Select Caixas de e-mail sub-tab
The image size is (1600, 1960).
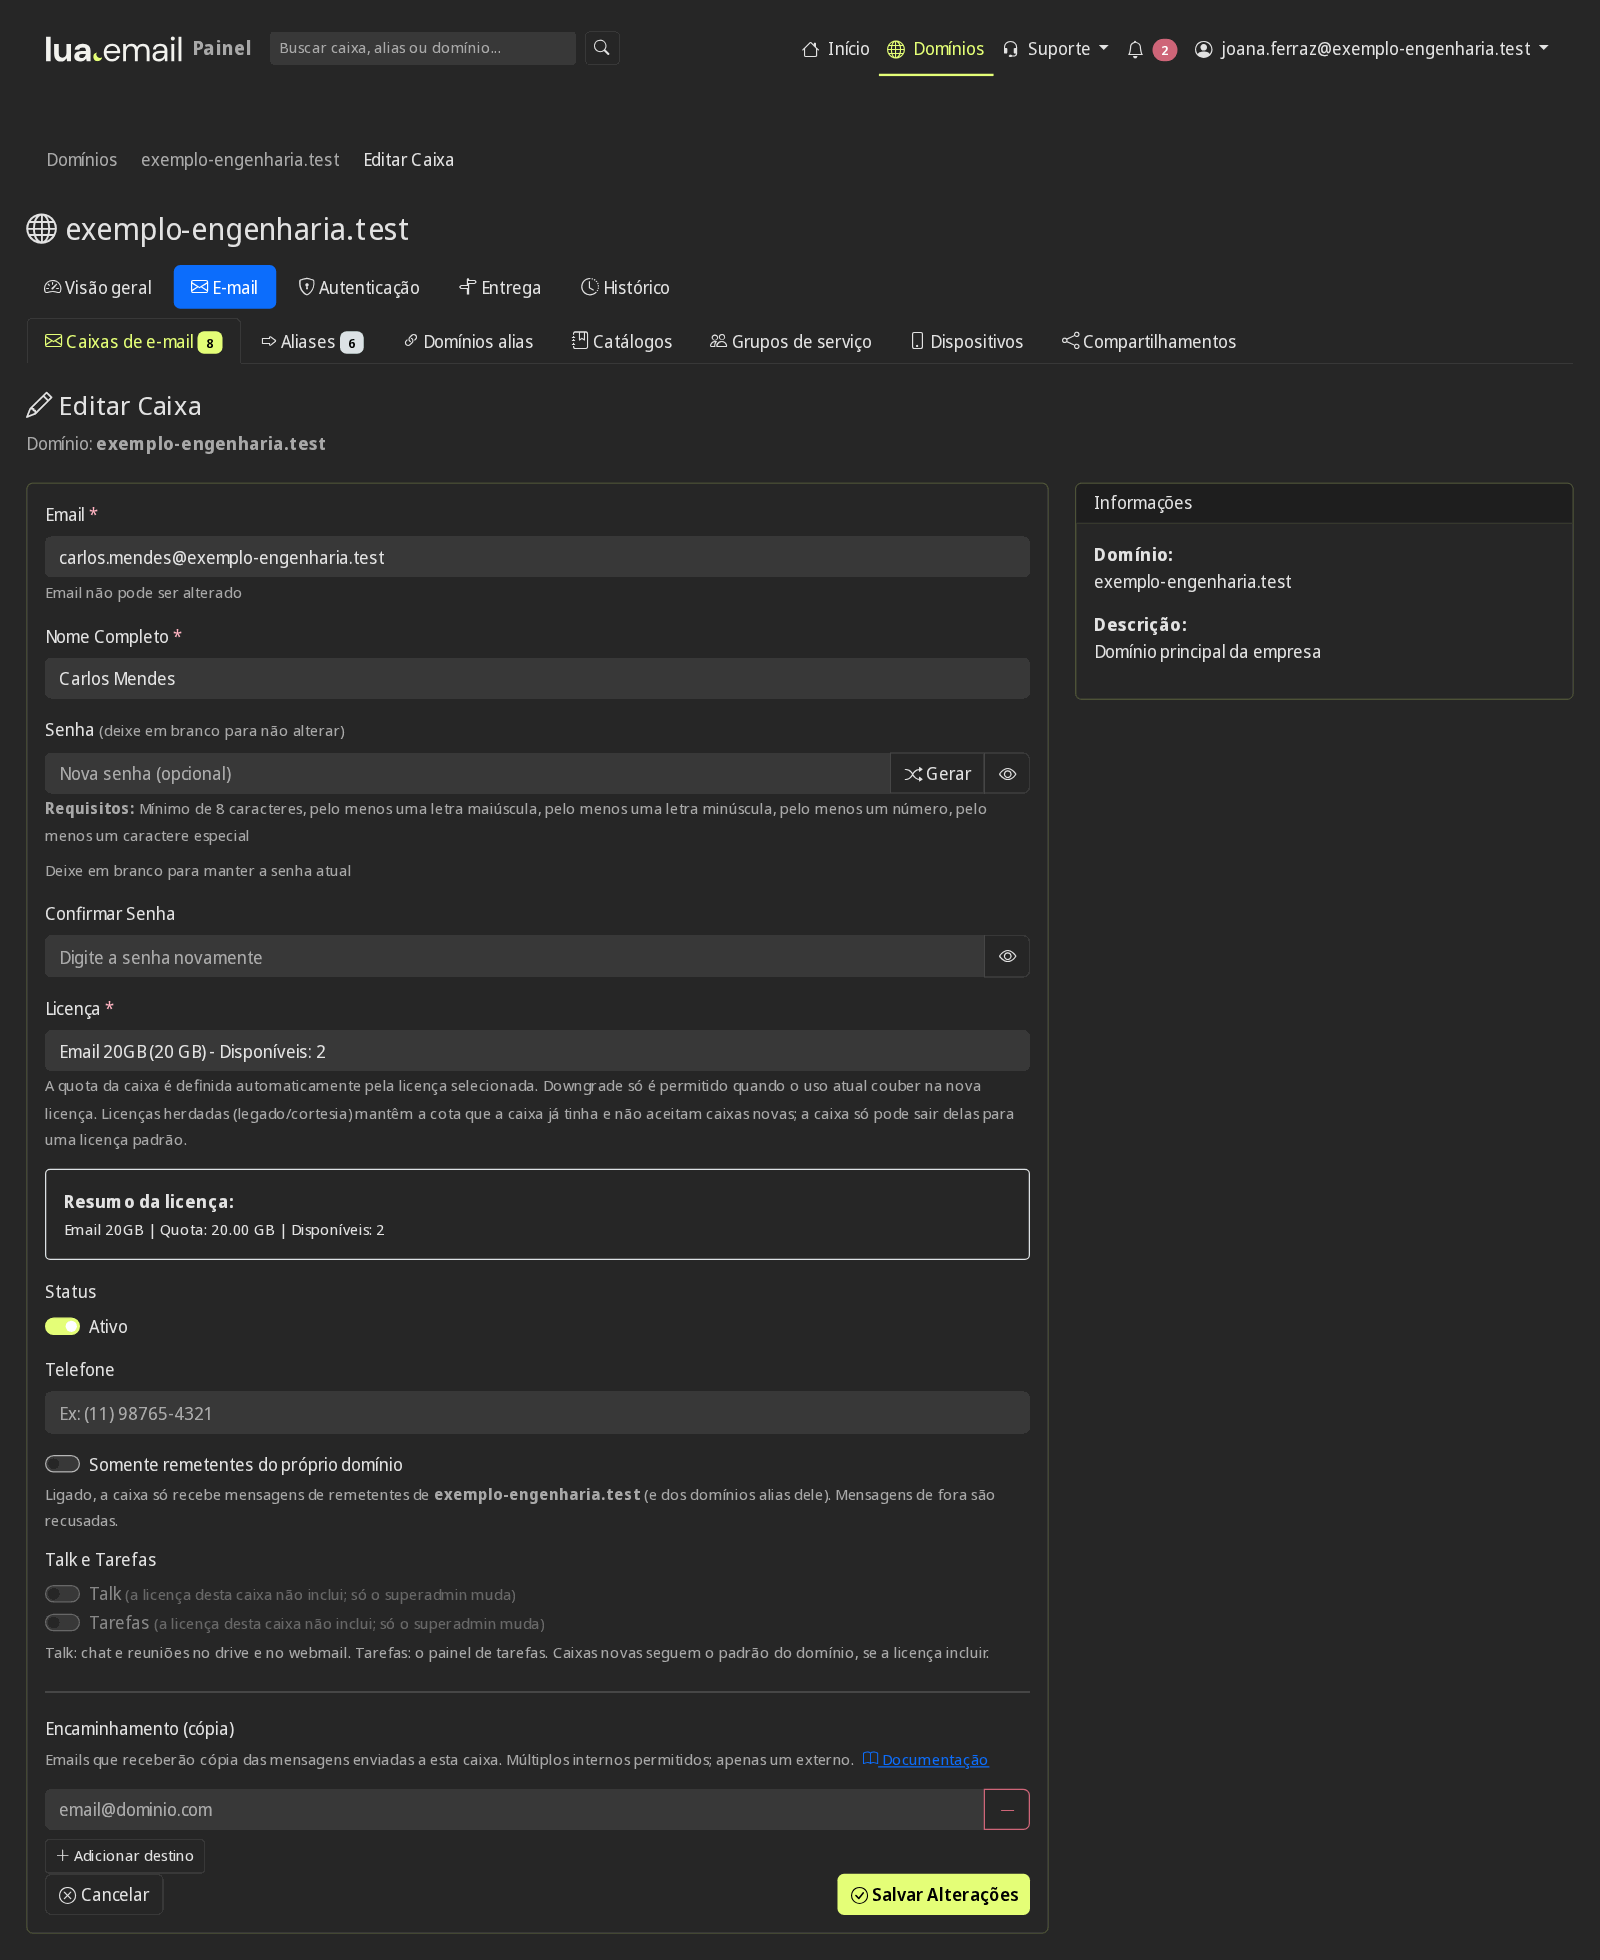coord(134,342)
